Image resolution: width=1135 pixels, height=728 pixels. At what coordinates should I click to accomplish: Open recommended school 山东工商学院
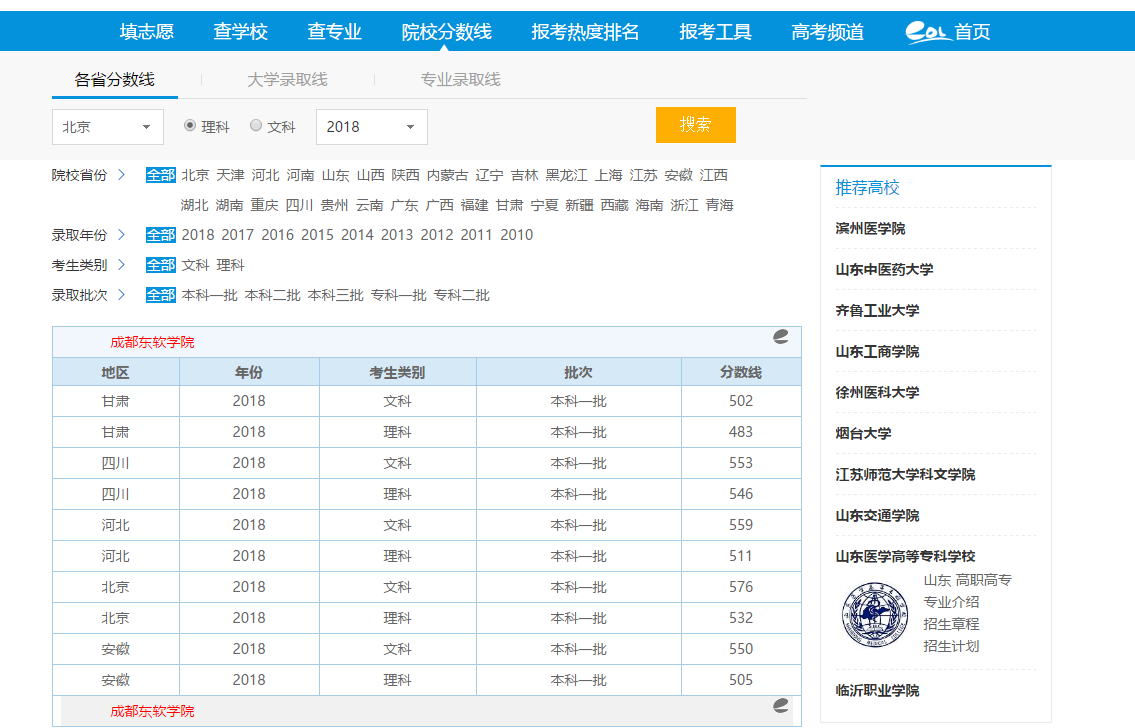pos(877,352)
